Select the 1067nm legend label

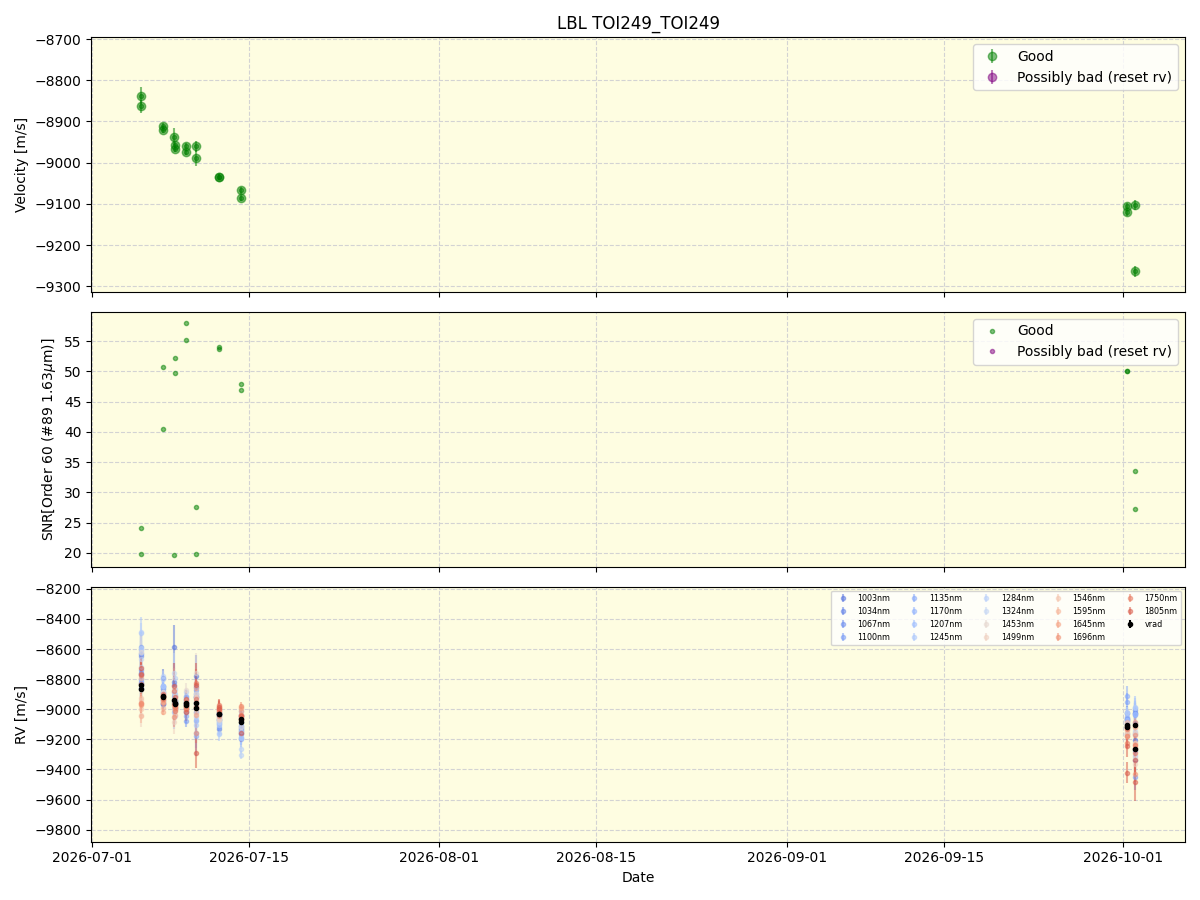pos(873,624)
